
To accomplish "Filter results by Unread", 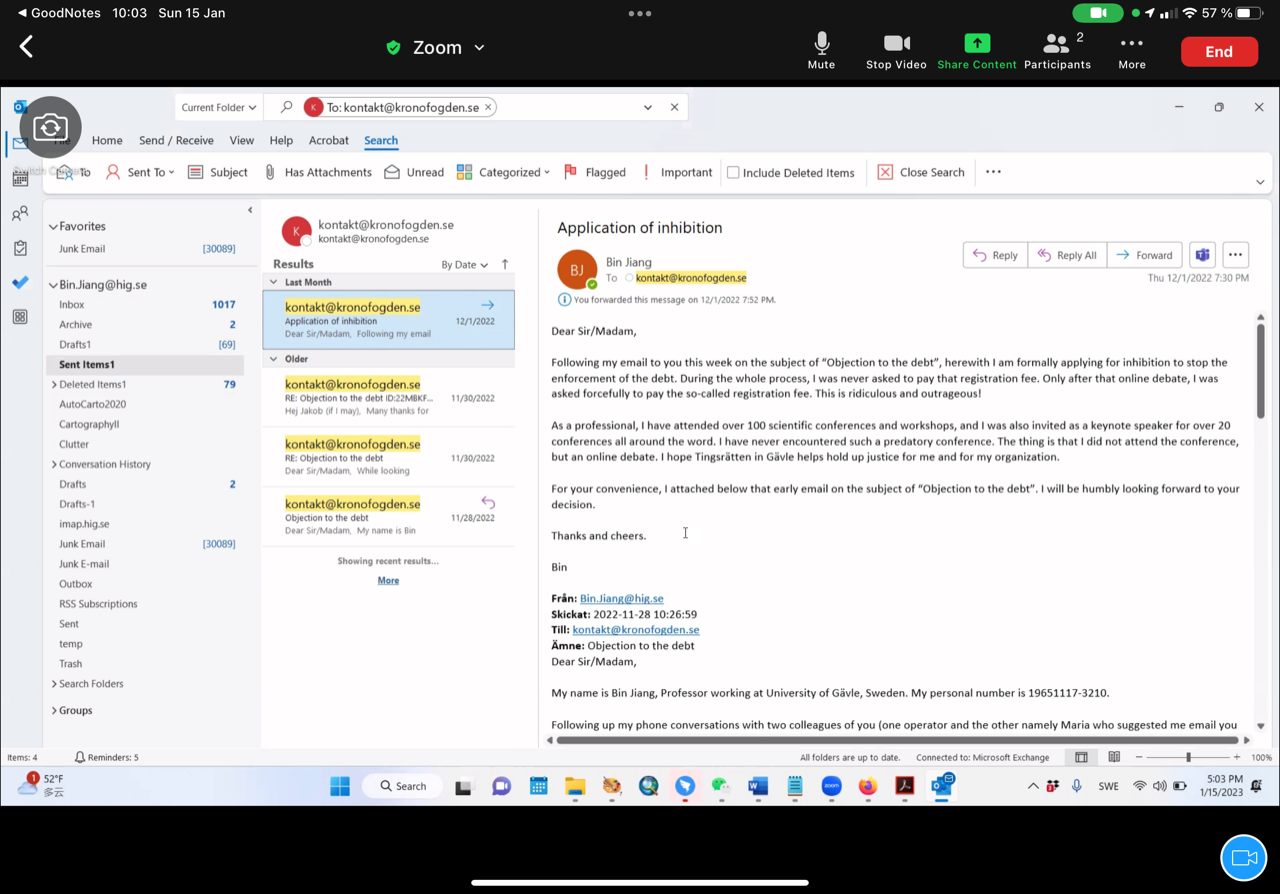I will click(414, 172).
